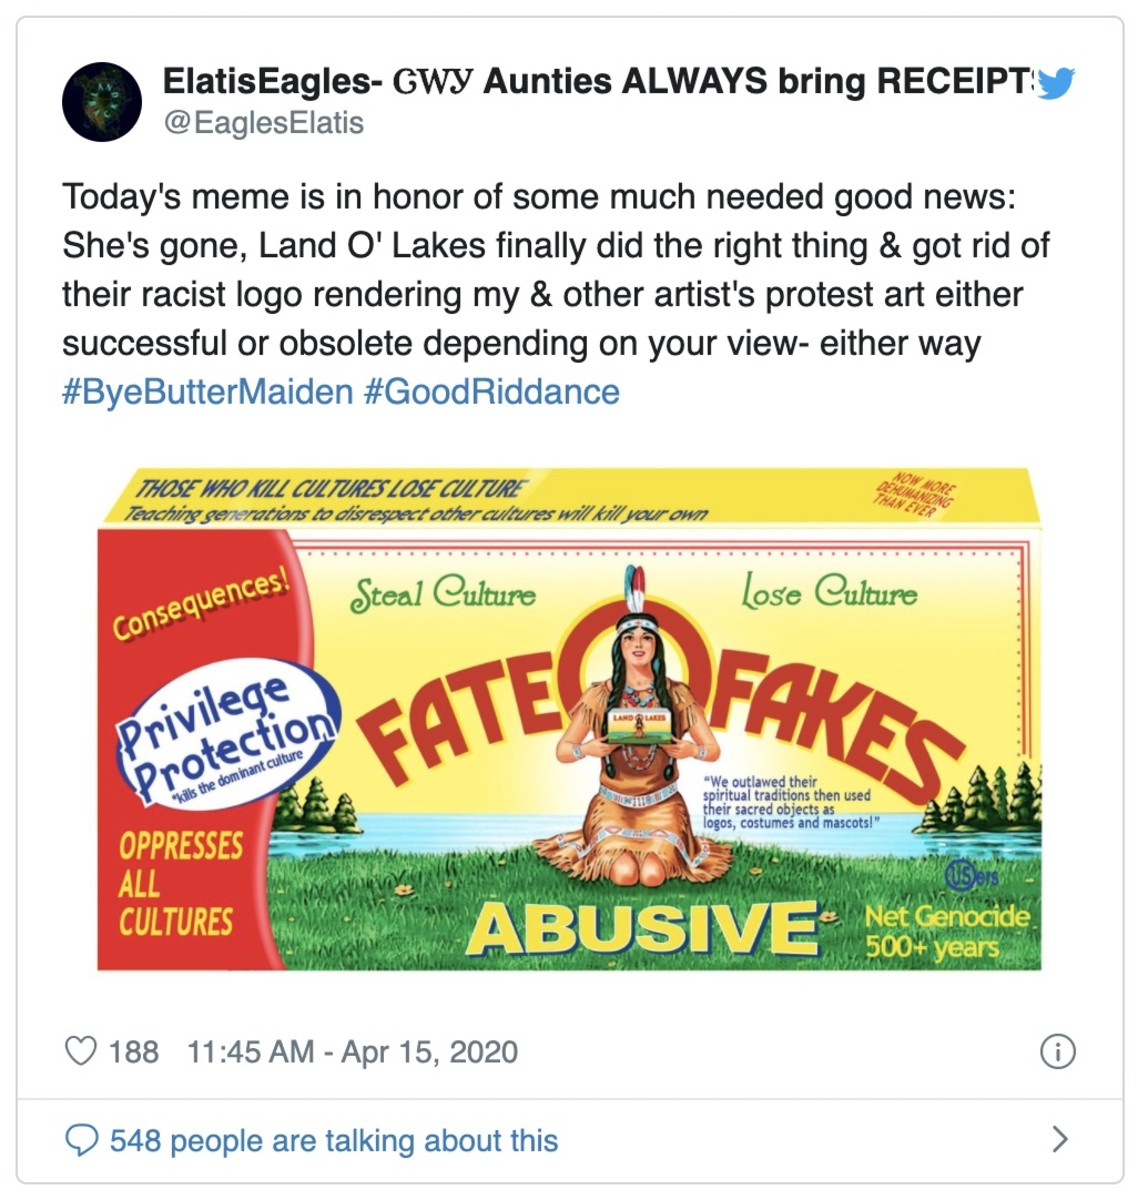Open the info icon for the tweet
The width and height of the screenshot is (1138, 1200).
(x=1058, y=1052)
